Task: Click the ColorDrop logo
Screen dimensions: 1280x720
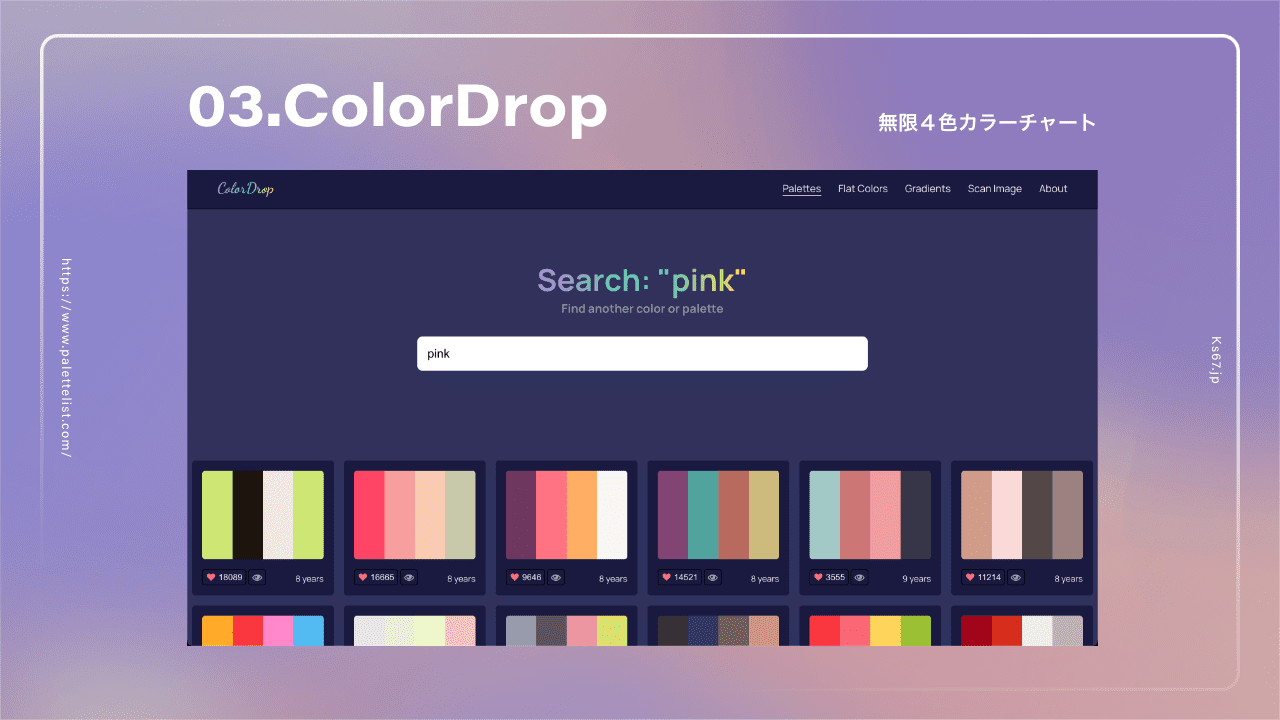Action: (245, 189)
